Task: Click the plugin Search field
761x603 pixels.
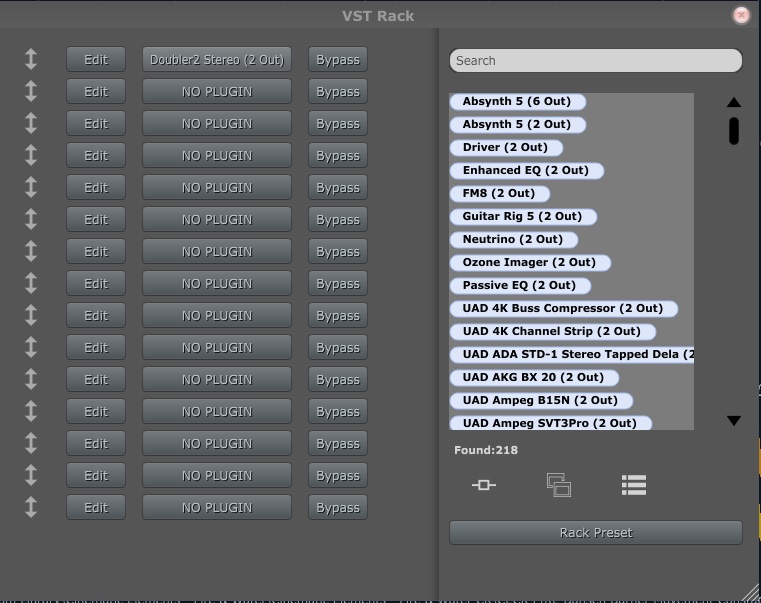Action: tap(596, 61)
